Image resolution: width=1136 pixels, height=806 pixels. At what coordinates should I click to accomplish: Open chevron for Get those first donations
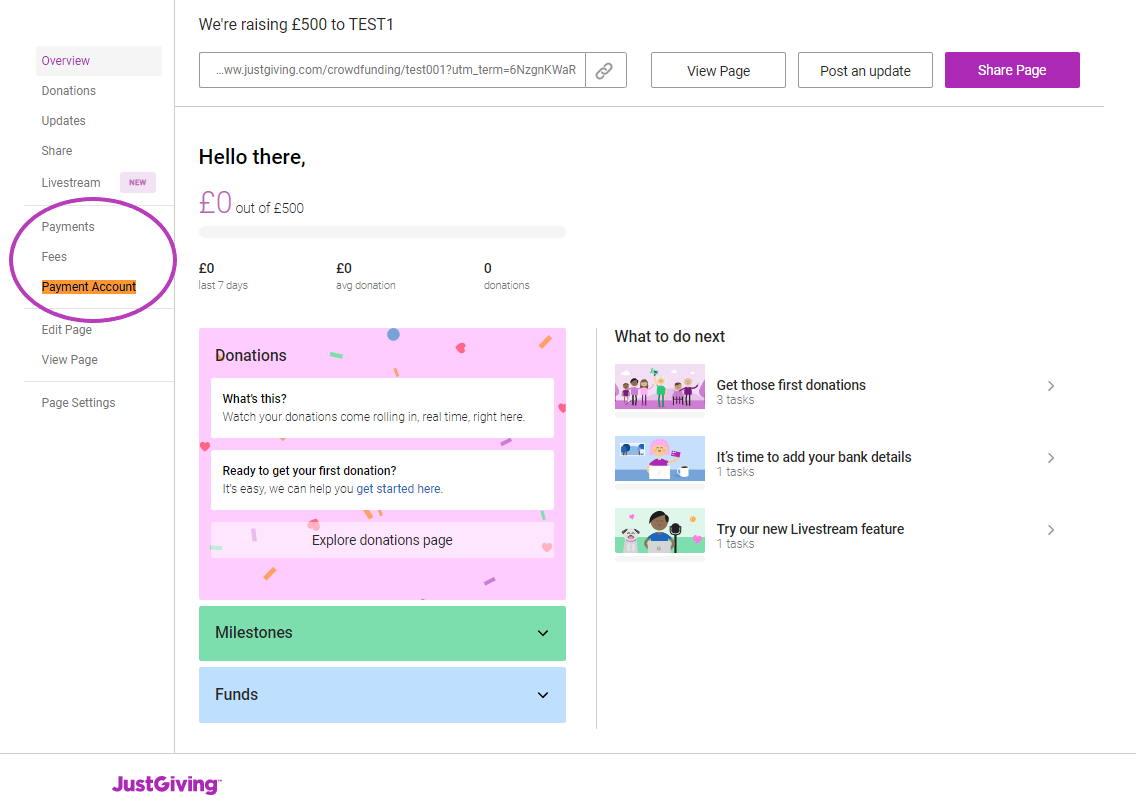click(1051, 386)
